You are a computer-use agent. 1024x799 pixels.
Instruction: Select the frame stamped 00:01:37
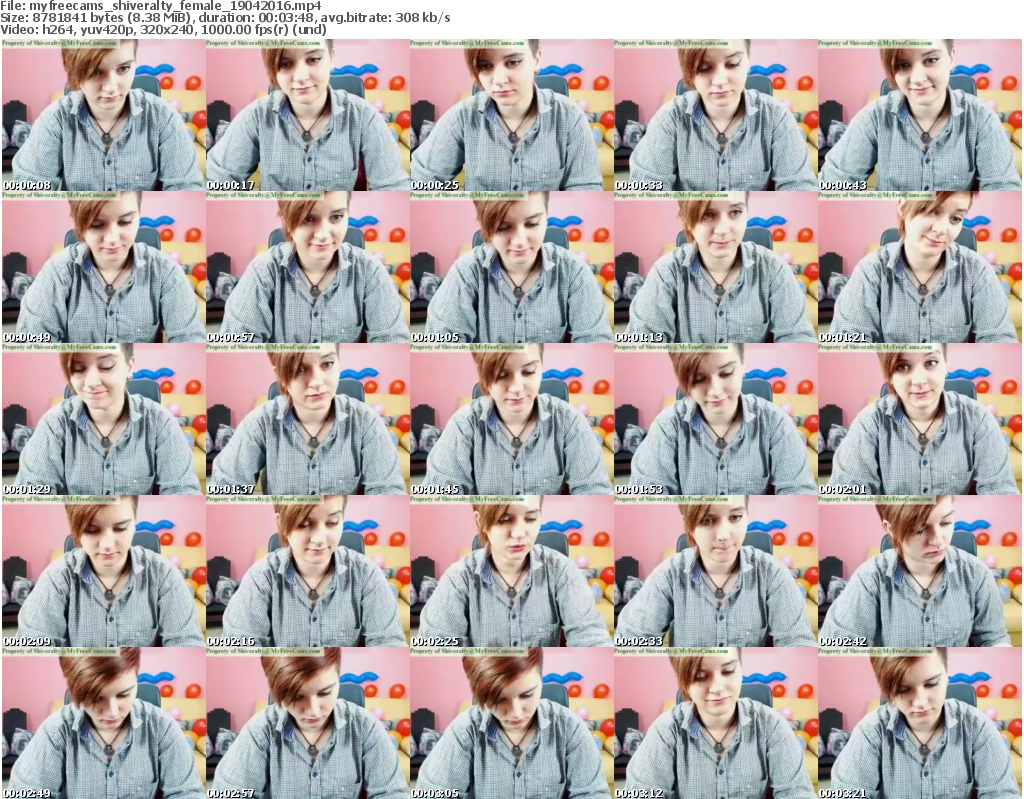(x=308, y=420)
